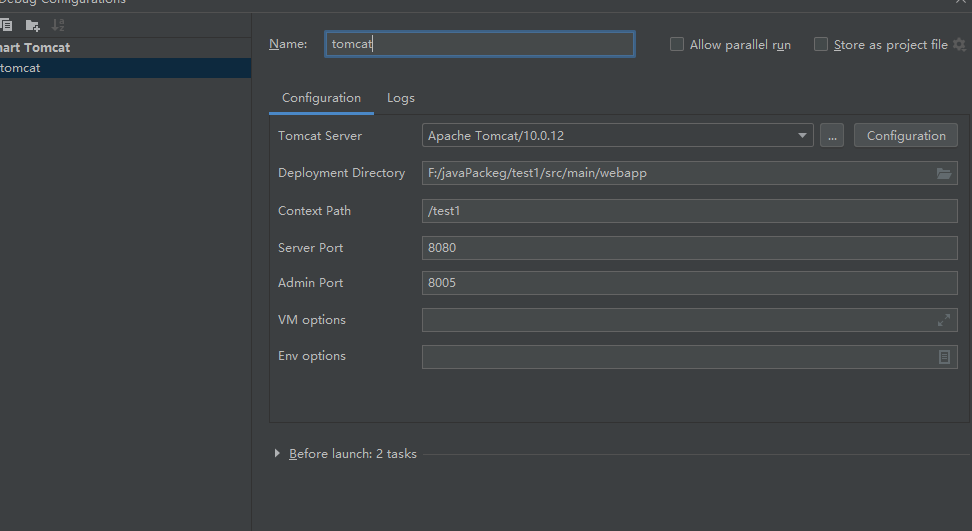
Task: Click the Context Path input field
Action: pos(689,211)
